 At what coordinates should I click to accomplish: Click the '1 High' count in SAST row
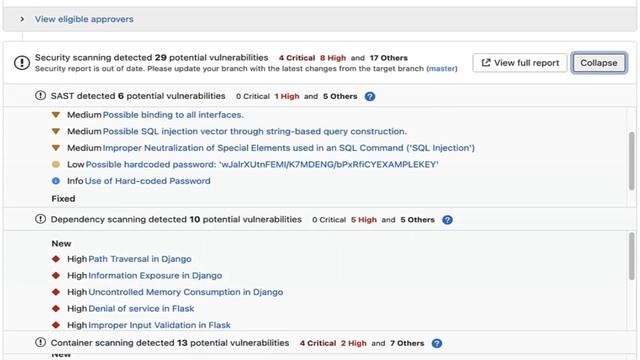tap(287, 96)
